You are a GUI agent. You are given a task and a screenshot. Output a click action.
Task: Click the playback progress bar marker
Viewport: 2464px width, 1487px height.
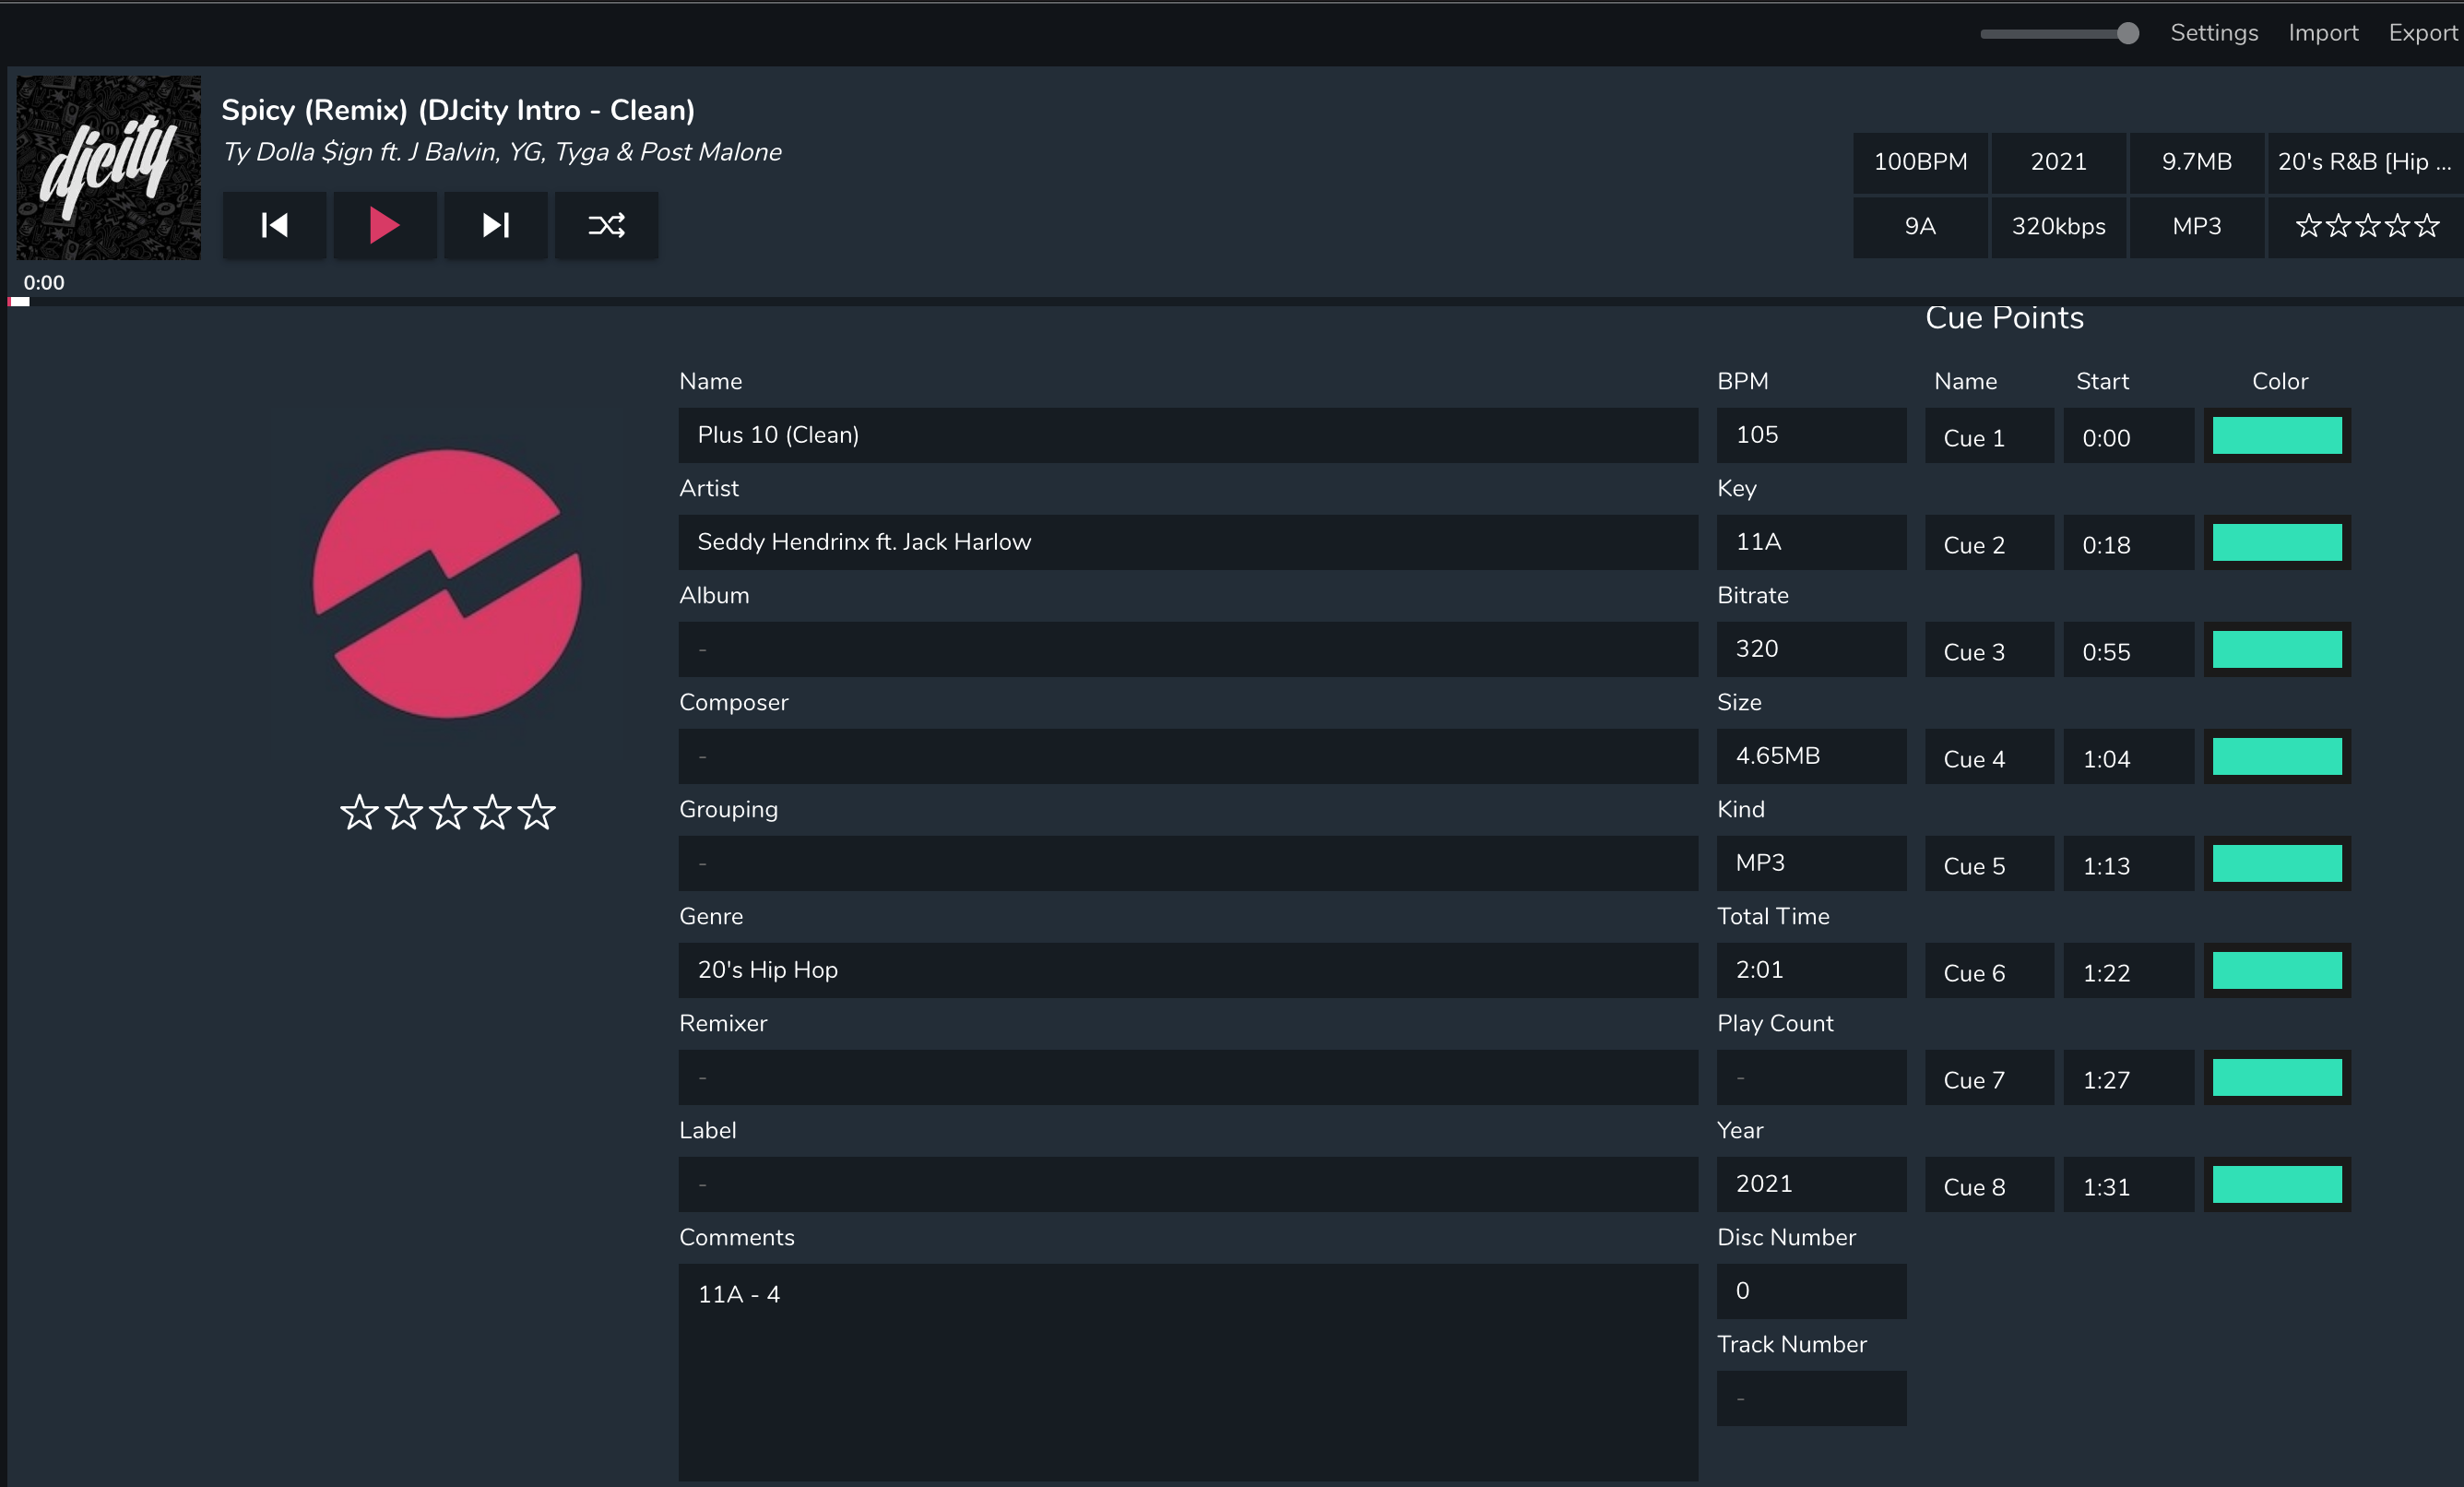pyautogui.click(x=19, y=301)
